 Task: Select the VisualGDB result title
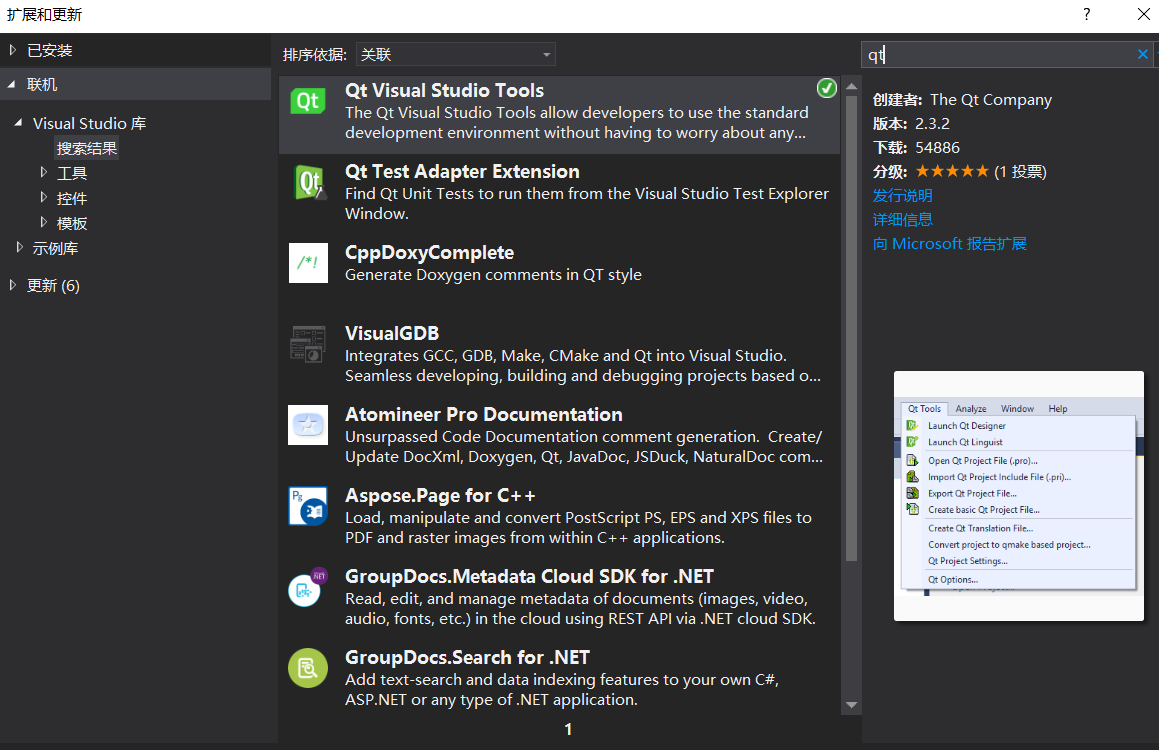coord(392,333)
